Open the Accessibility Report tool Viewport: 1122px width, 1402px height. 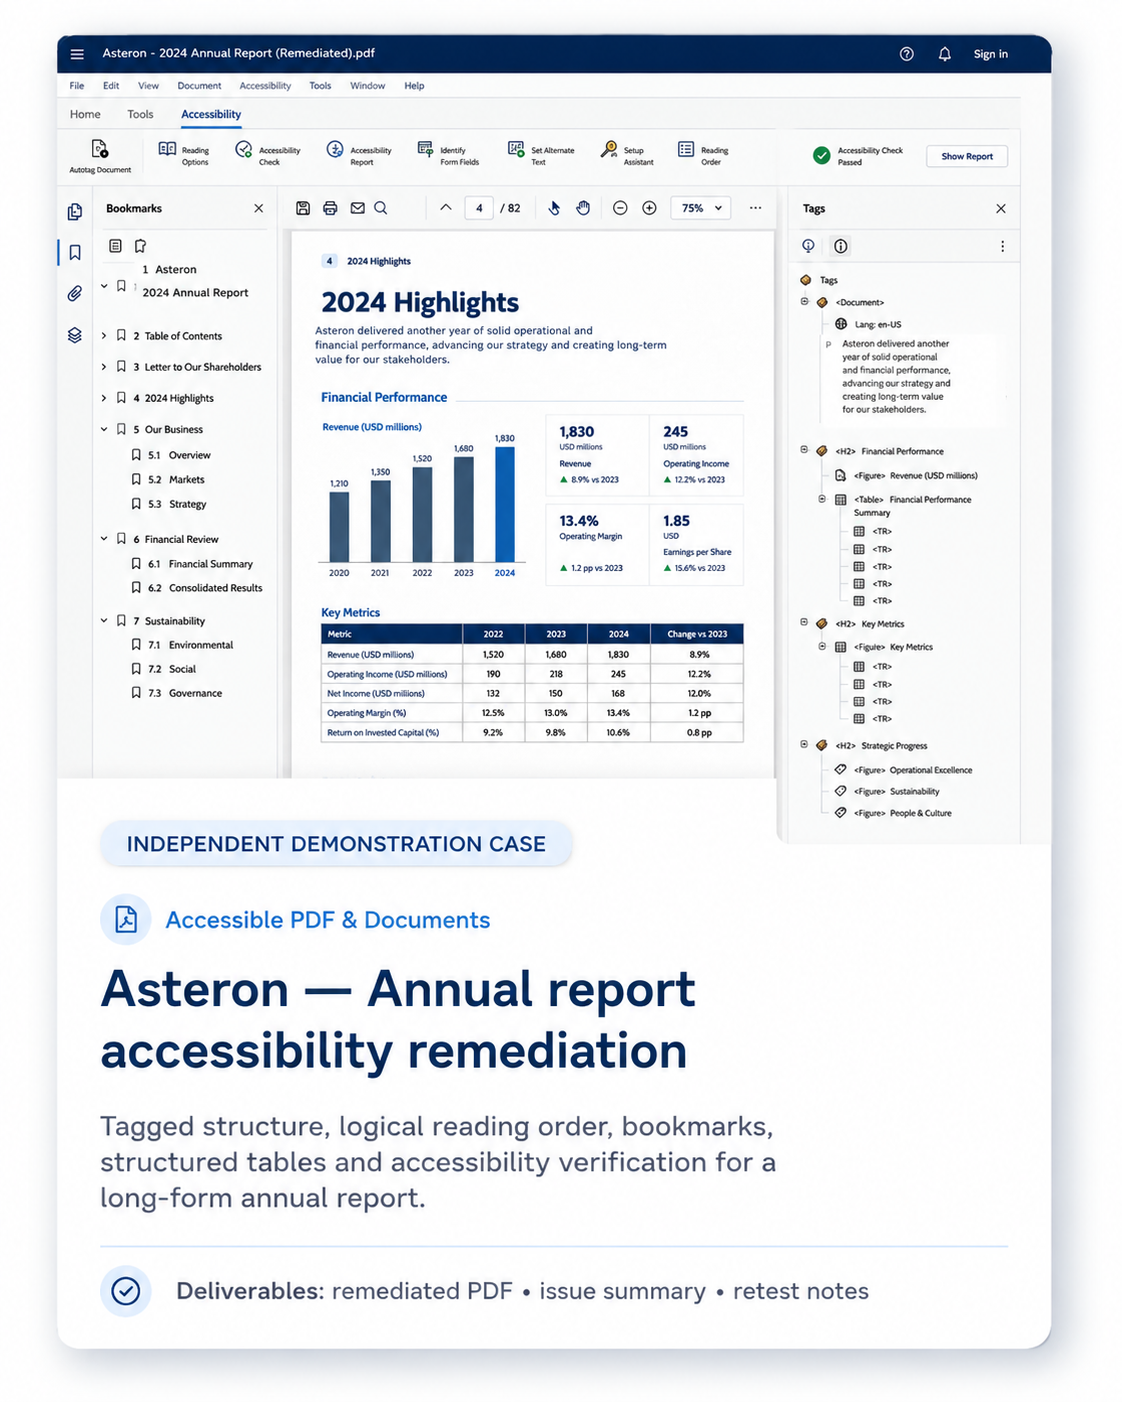(359, 154)
